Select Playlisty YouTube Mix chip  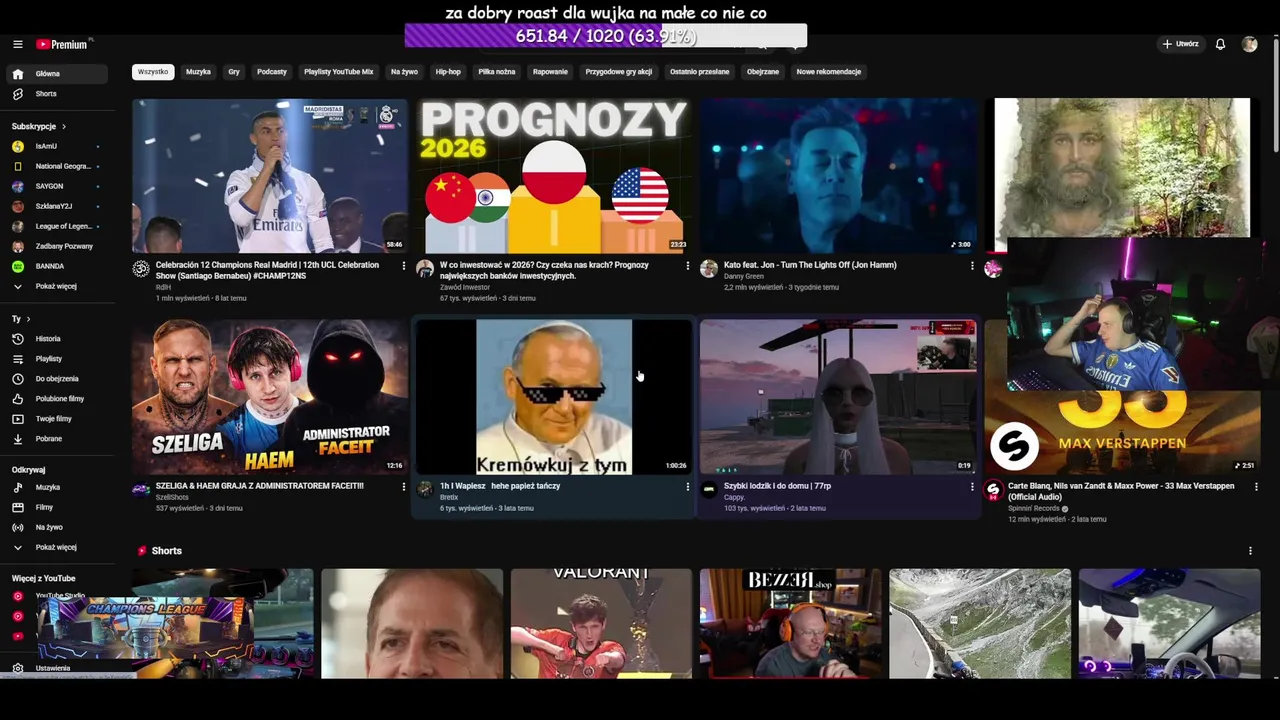[338, 72]
